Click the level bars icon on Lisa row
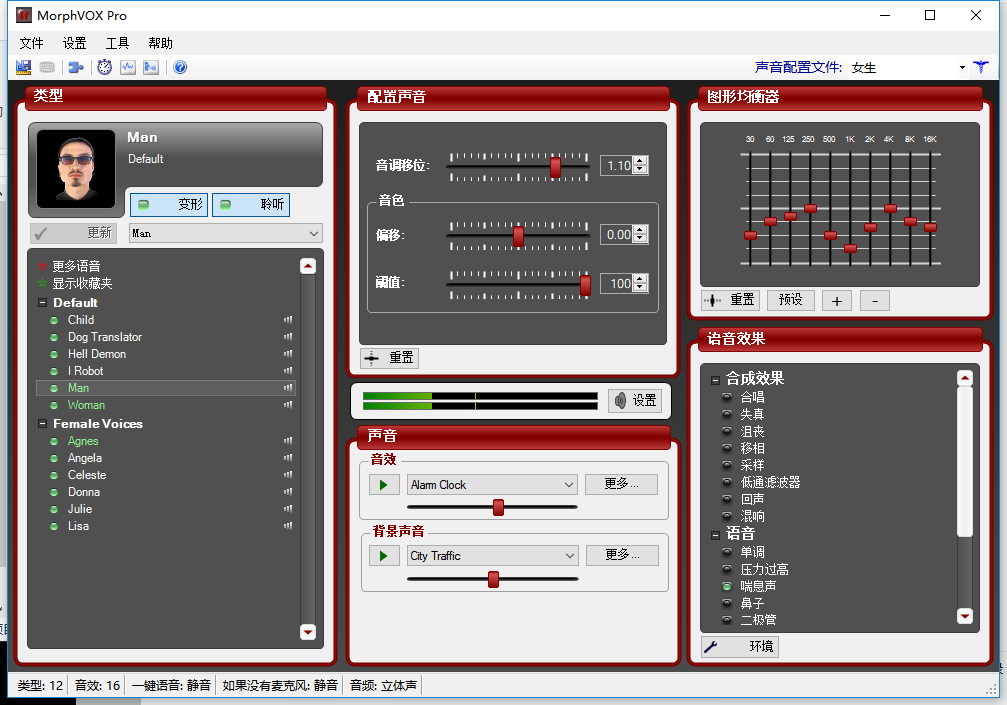 click(x=288, y=526)
